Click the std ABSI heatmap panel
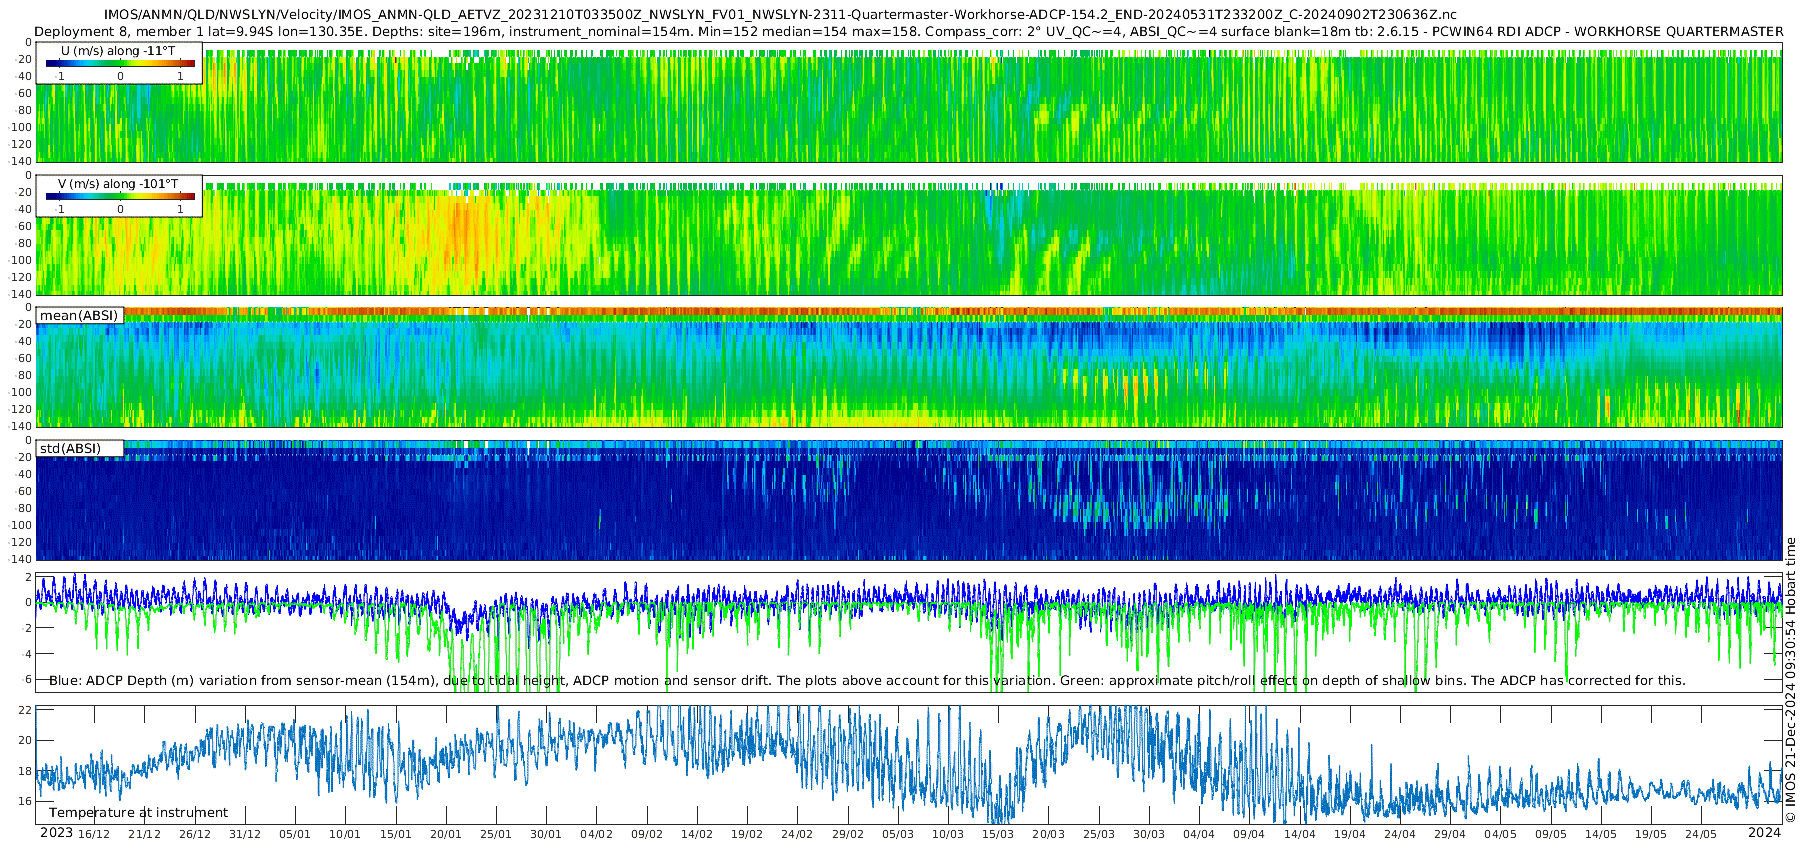Image resolution: width=1800 pixels, height=850 pixels. pos(909,500)
